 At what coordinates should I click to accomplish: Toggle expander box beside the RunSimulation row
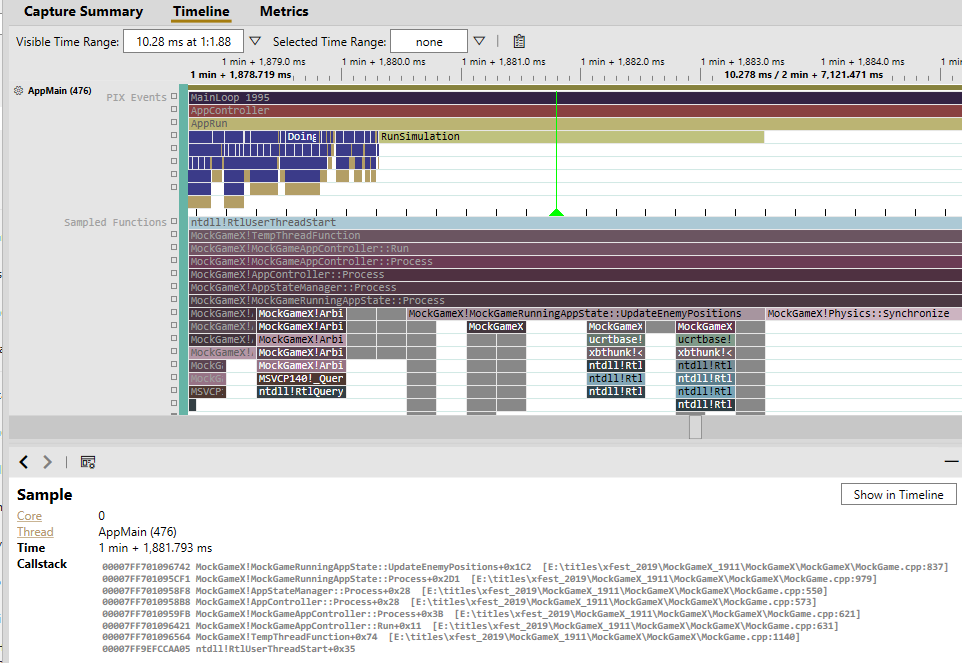[174, 136]
